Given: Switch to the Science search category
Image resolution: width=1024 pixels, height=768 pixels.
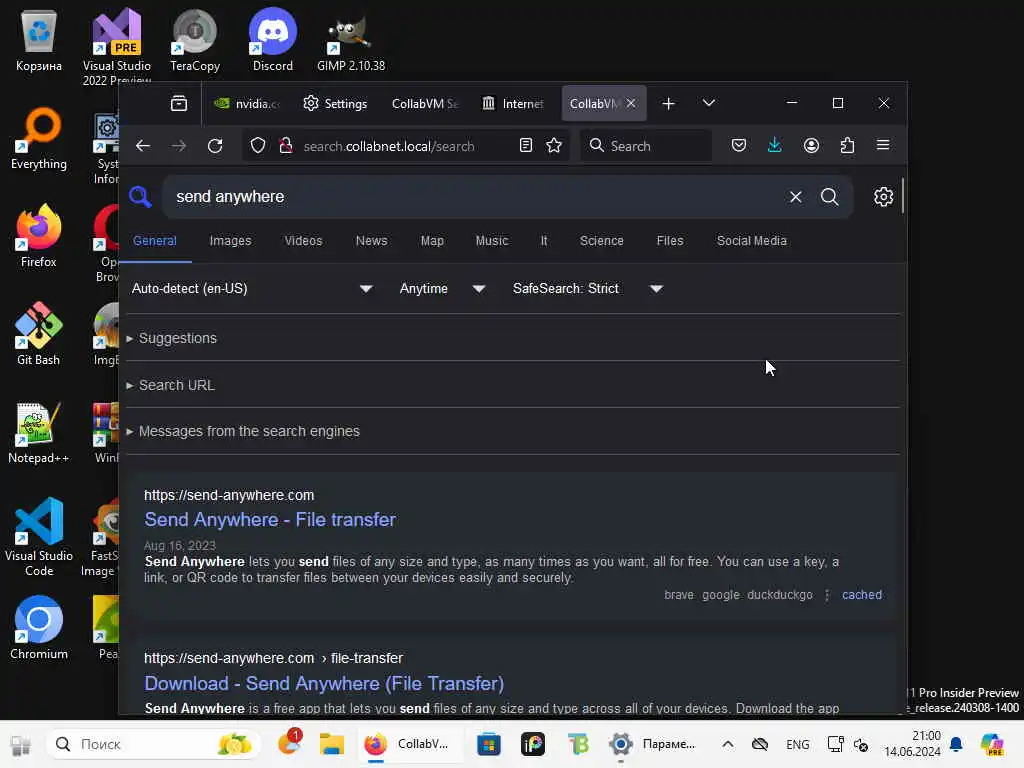Looking at the screenshot, I should [x=601, y=241].
